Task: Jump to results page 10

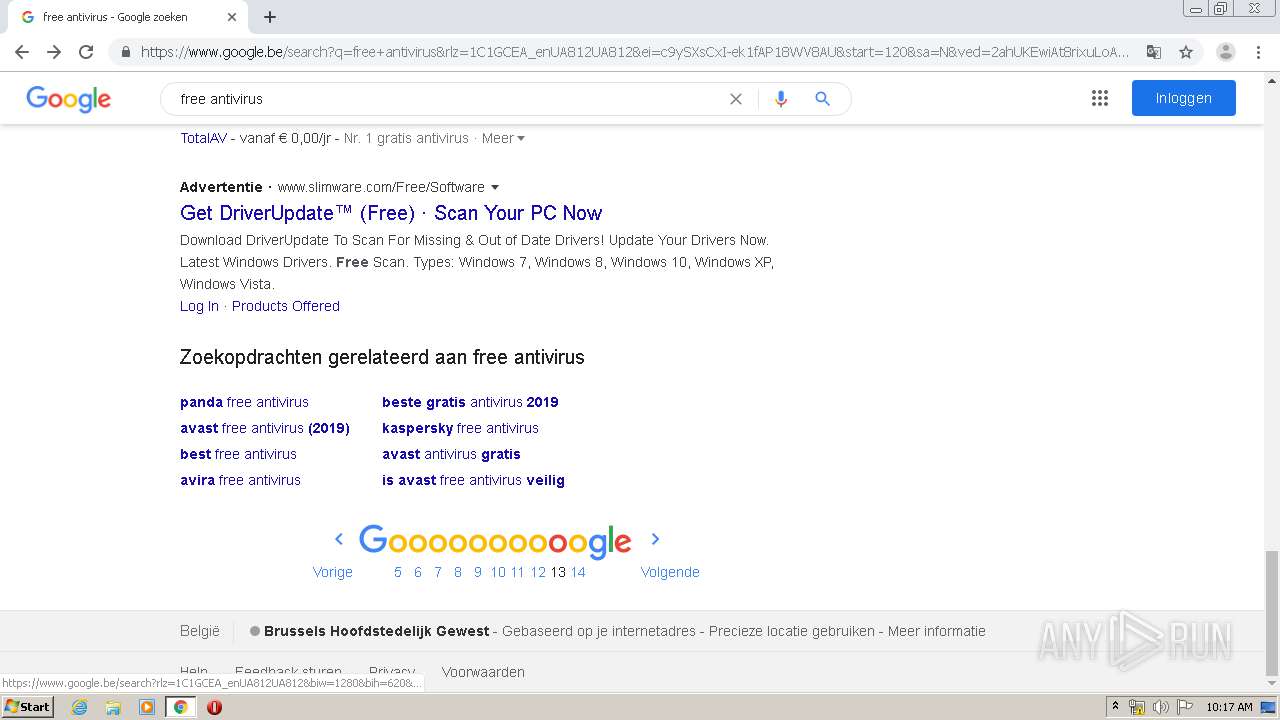Action: point(498,572)
